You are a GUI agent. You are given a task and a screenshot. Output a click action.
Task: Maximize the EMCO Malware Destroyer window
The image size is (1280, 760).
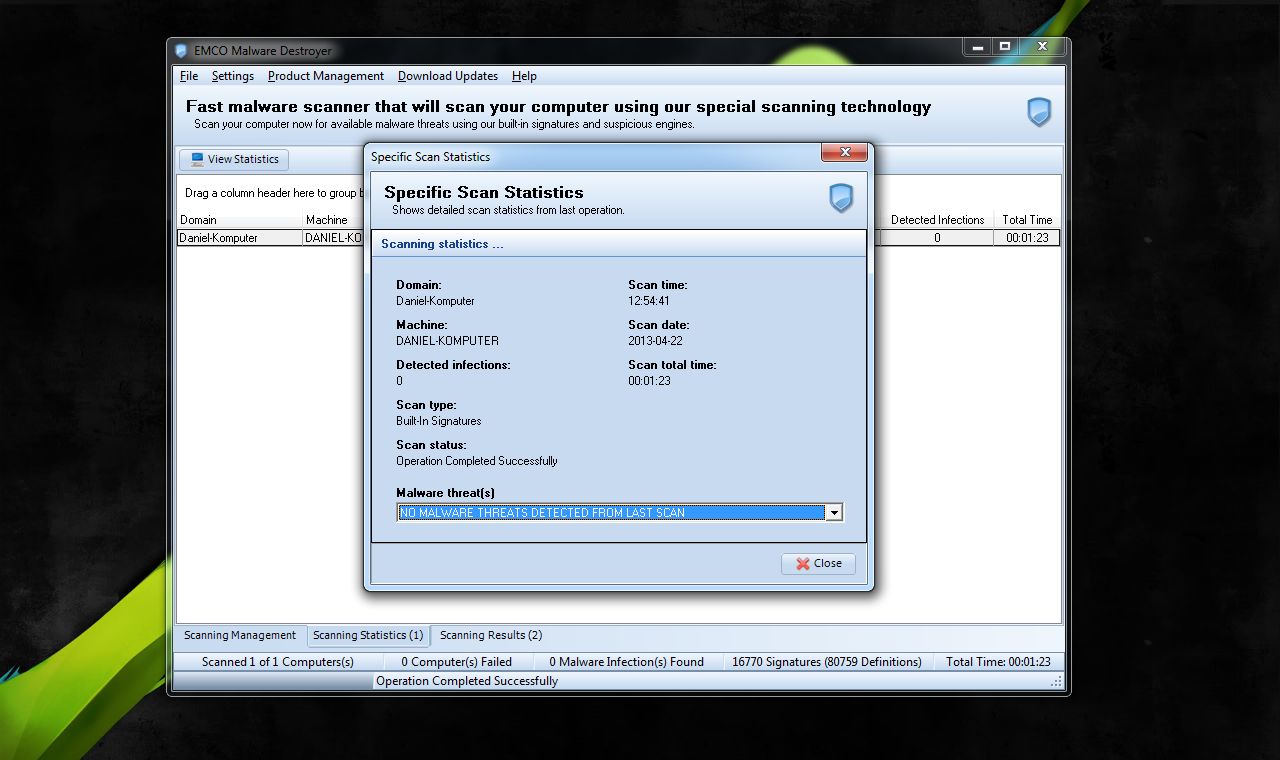(x=1005, y=46)
